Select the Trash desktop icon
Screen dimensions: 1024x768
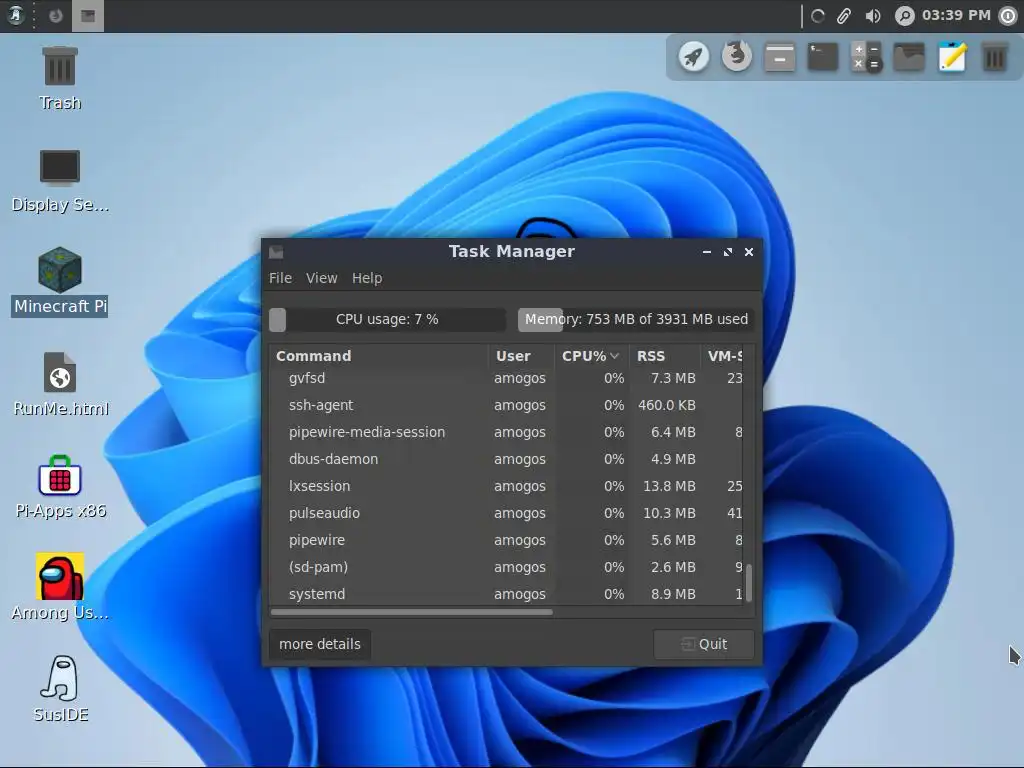pos(59,78)
